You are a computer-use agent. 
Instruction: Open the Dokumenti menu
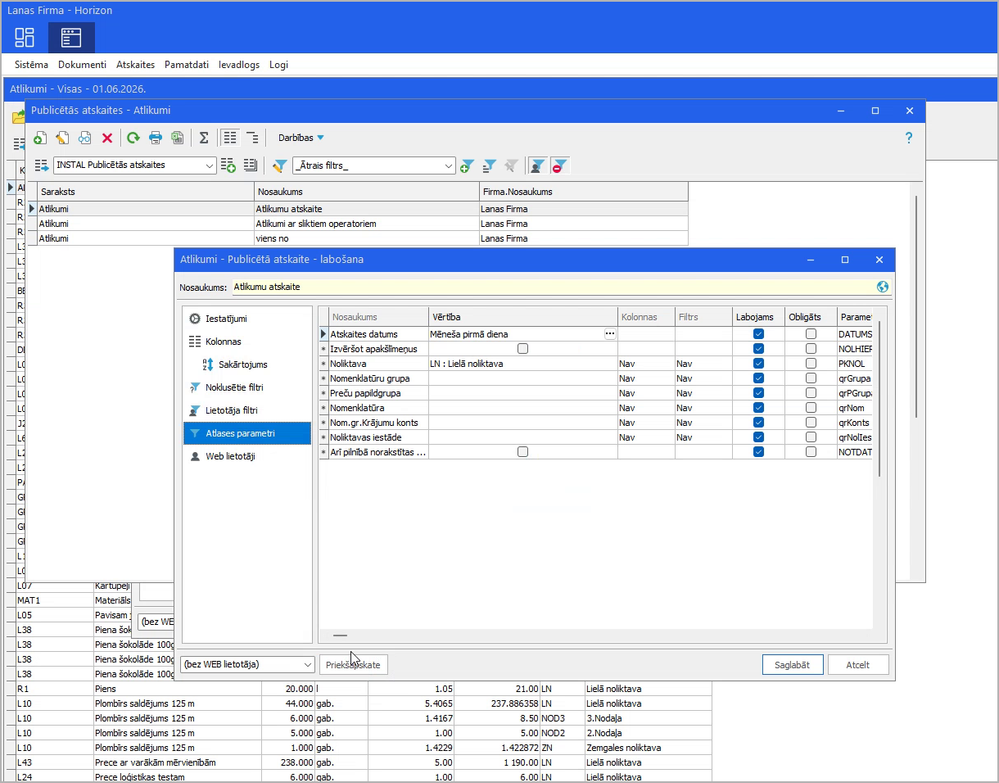[x=82, y=64]
